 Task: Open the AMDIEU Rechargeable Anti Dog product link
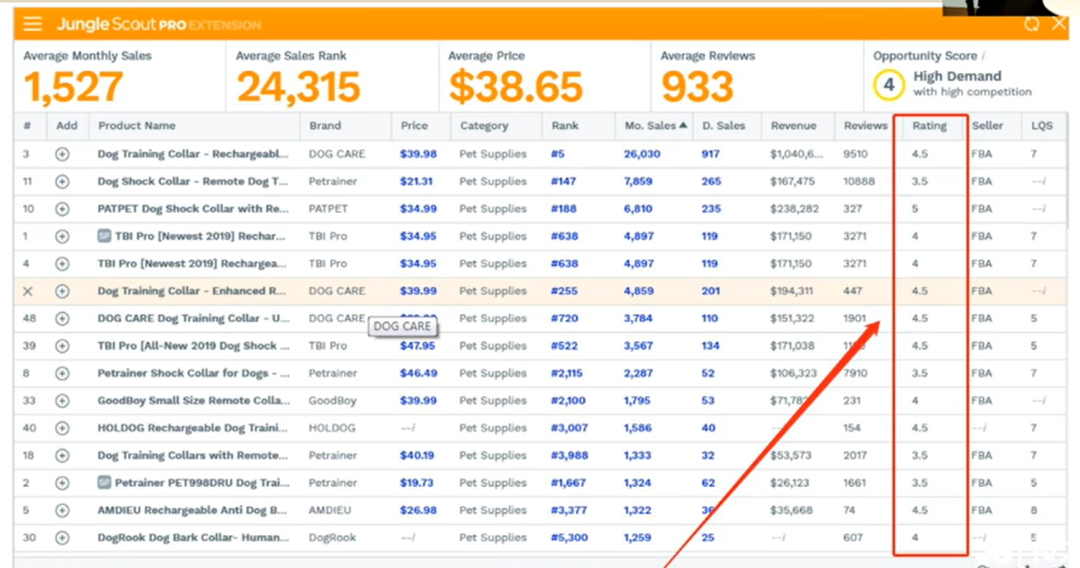pos(192,510)
